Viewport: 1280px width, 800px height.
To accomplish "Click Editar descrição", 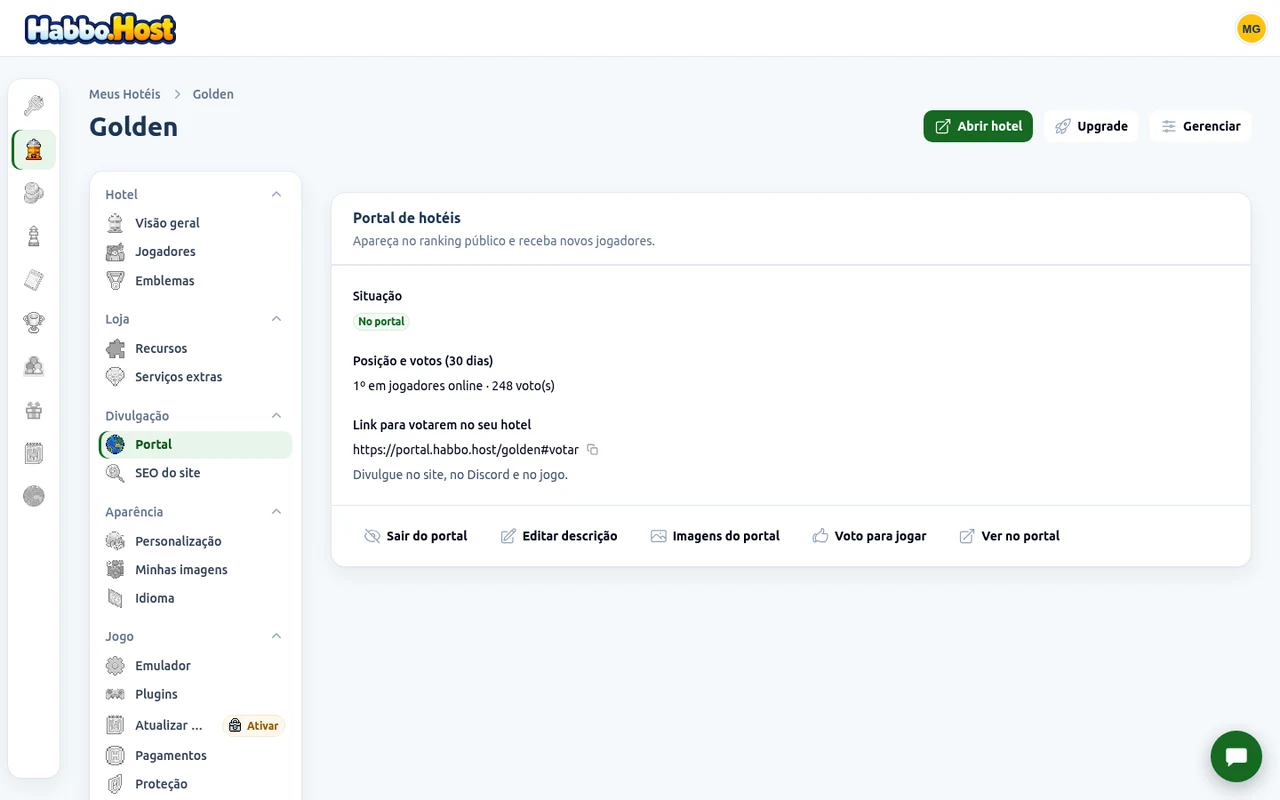I will pos(559,536).
